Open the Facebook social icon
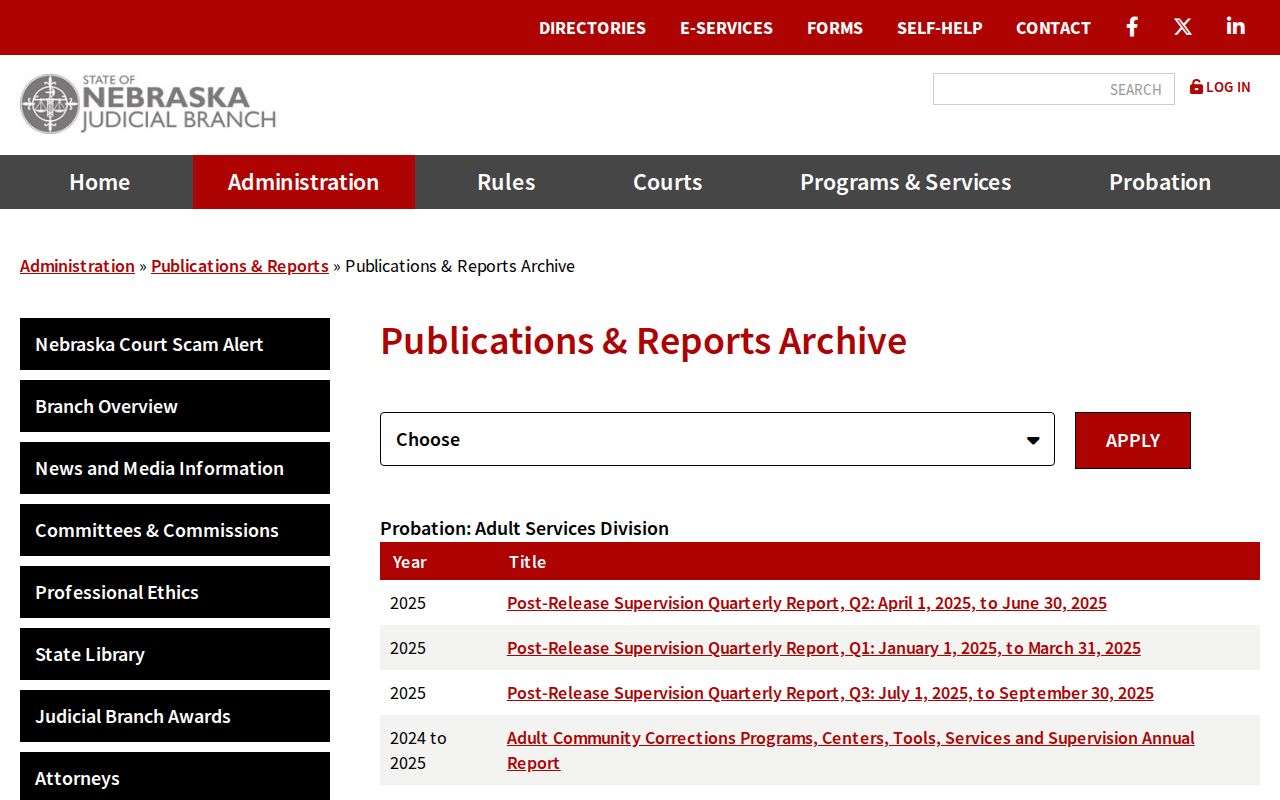The width and height of the screenshot is (1280, 800). tap(1132, 27)
